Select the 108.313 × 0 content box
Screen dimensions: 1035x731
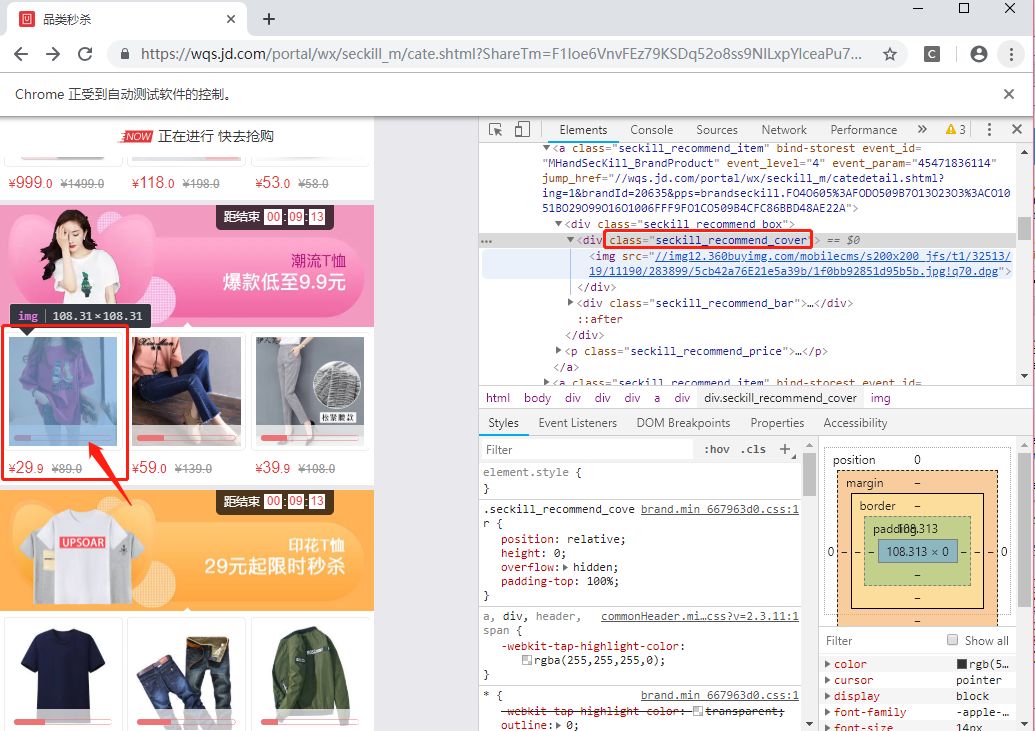(918, 551)
